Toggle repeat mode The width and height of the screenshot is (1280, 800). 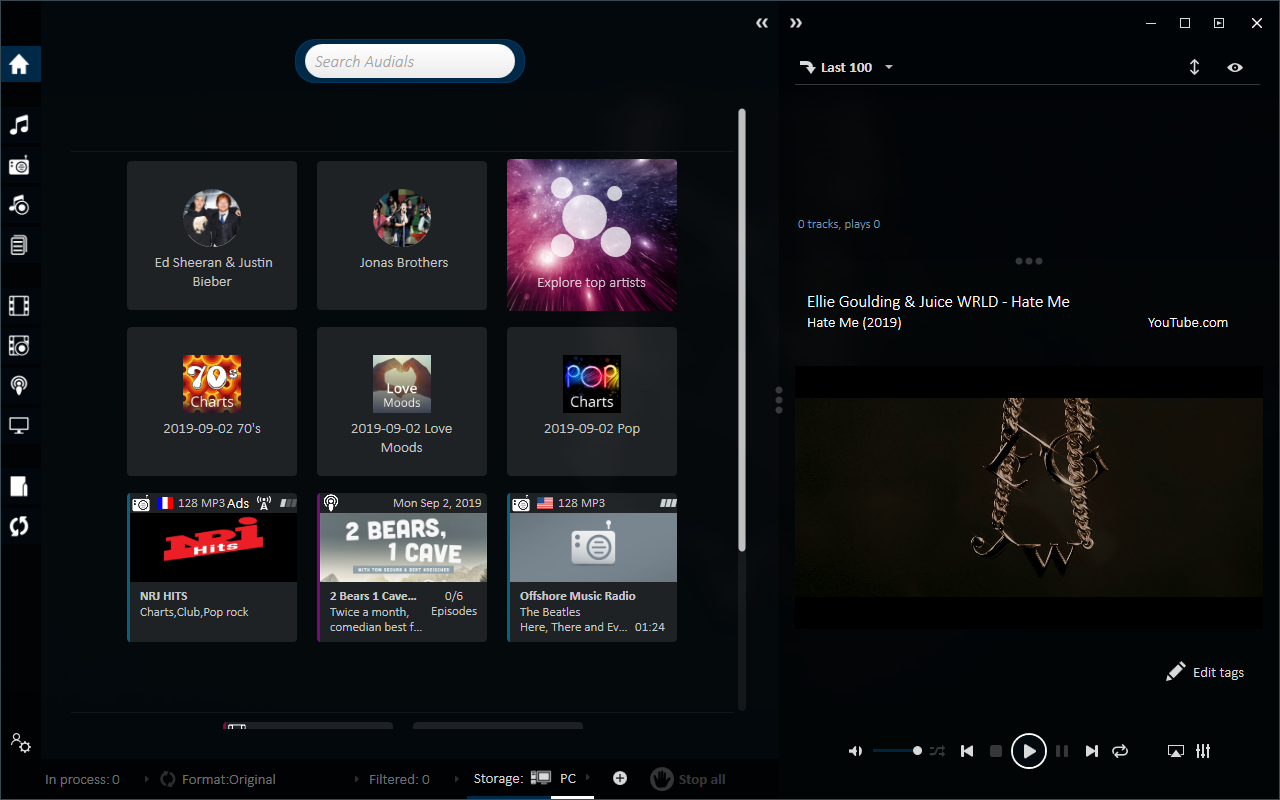(x=1120, y=751)
